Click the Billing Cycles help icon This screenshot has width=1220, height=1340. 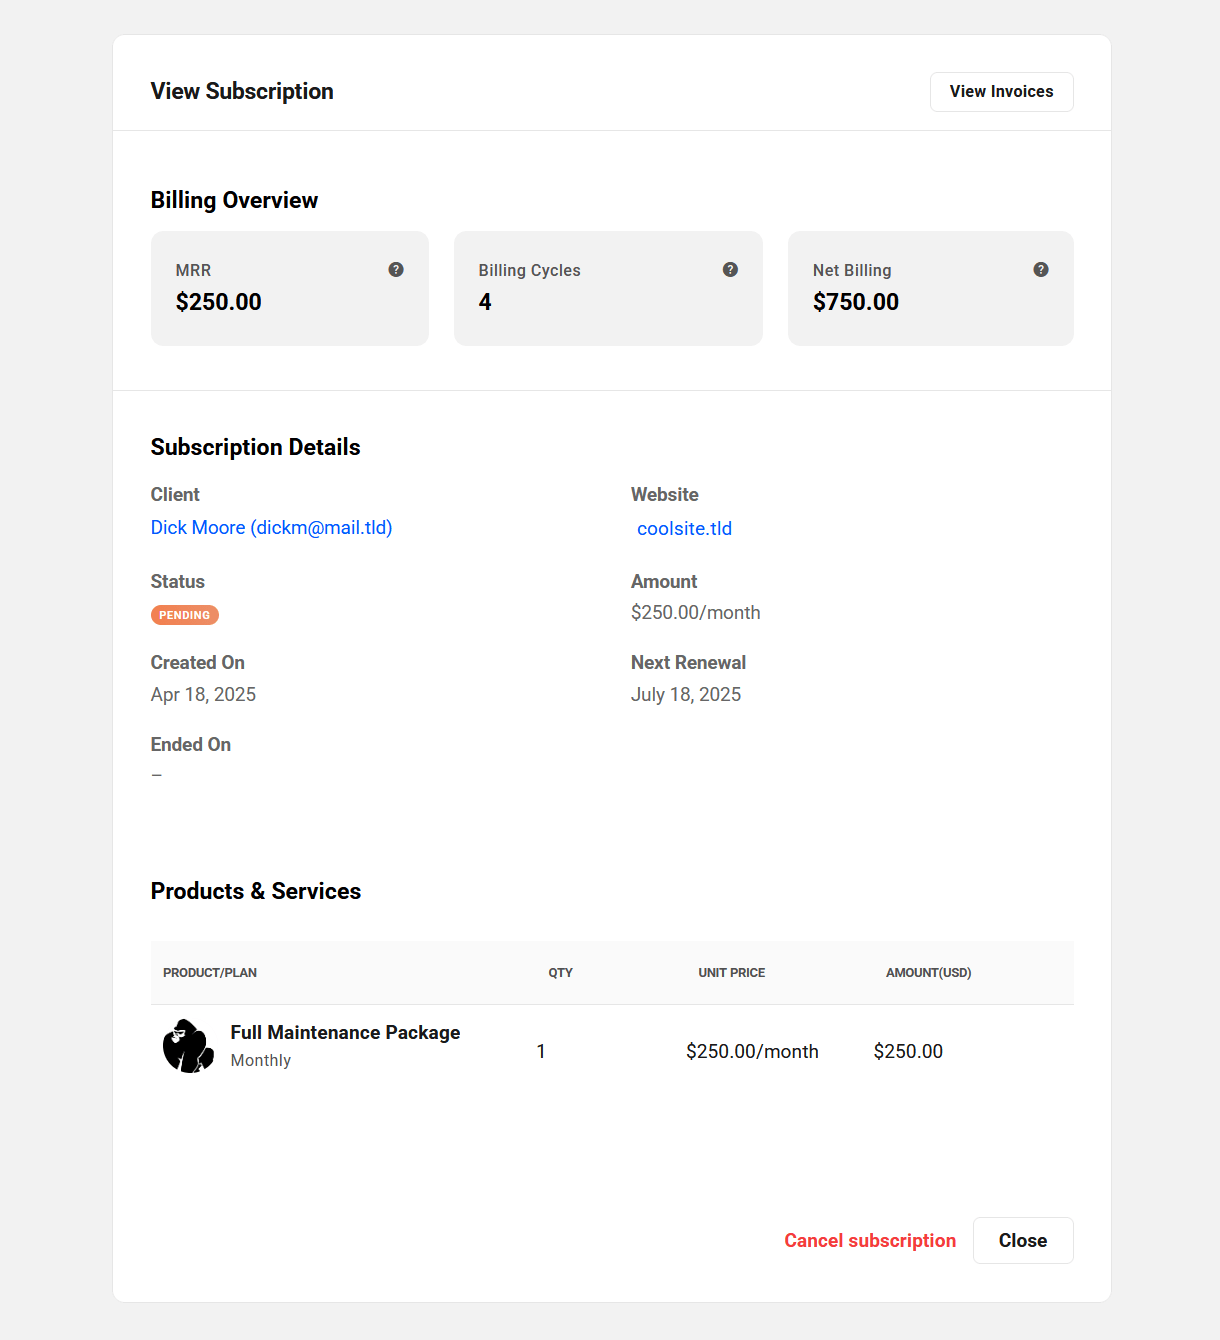point(730,270)
